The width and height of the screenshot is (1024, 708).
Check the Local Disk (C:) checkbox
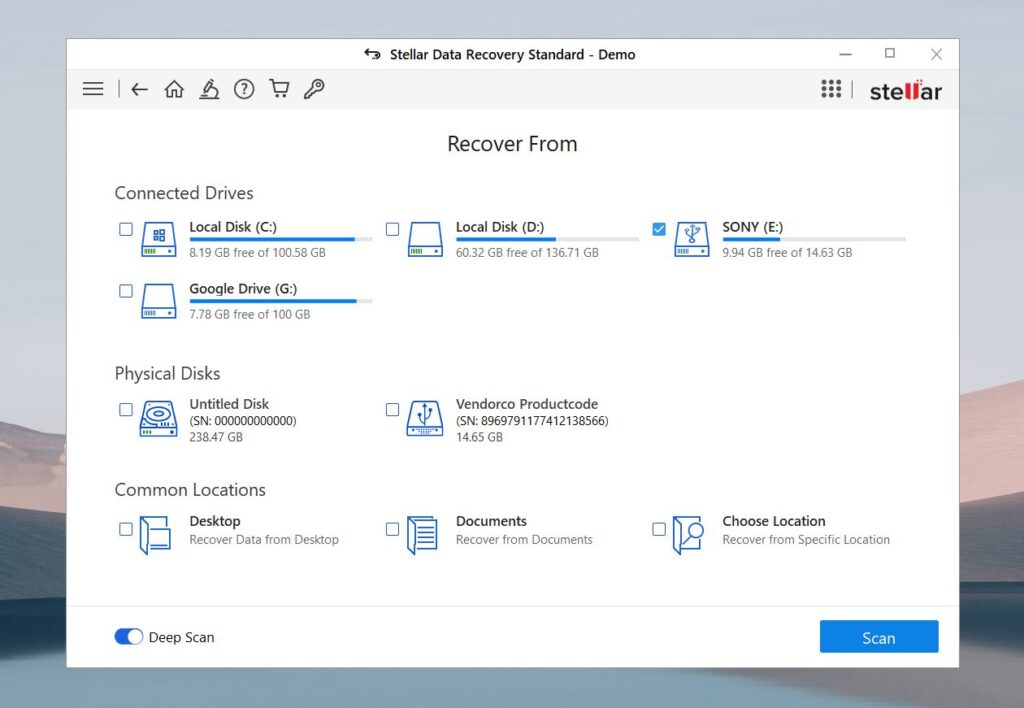(x=125, y=229)
